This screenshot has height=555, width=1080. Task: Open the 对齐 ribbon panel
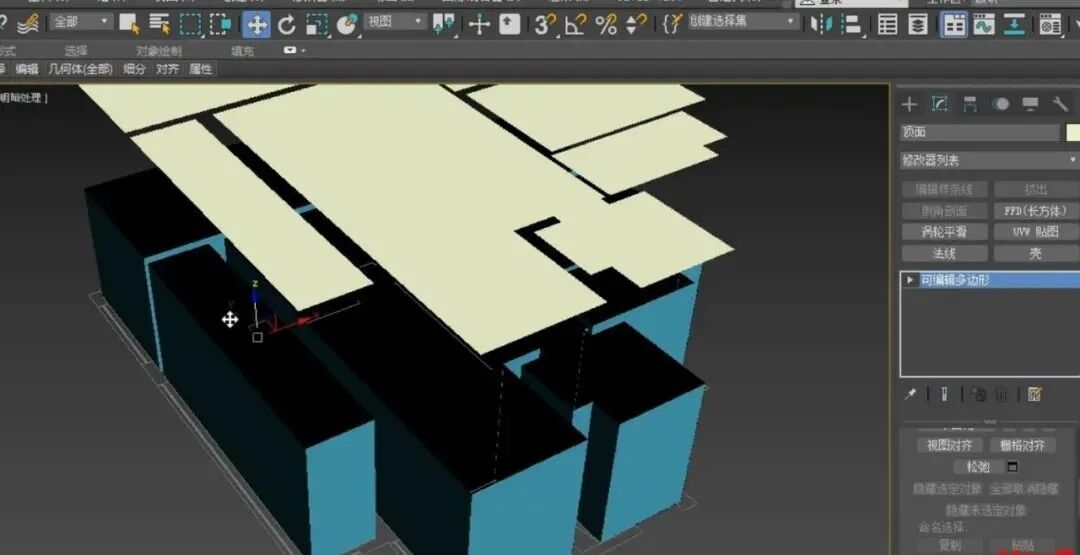coord(167,69)
